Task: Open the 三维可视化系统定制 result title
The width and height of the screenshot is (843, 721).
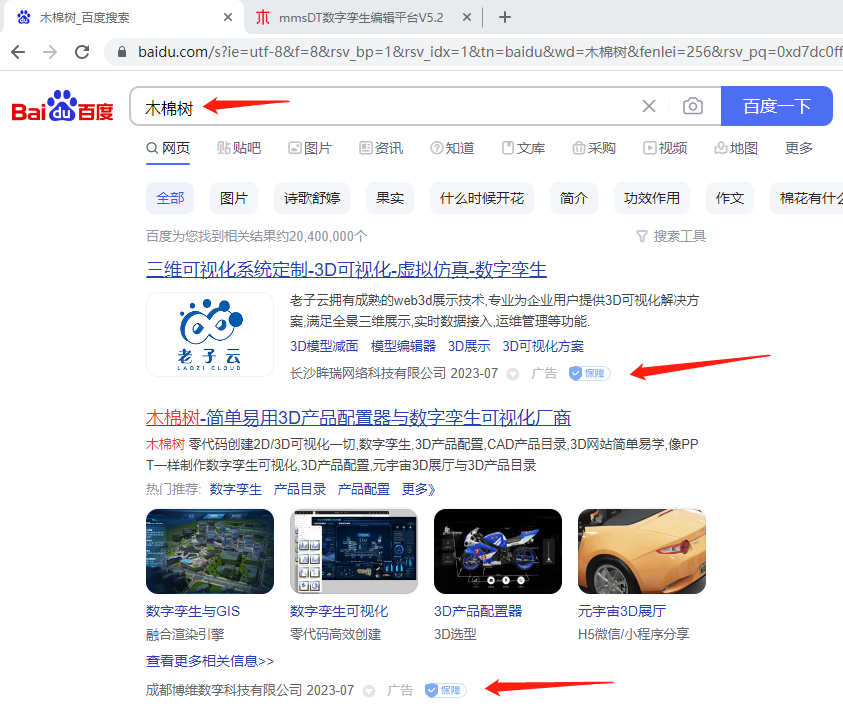Action: (x=346, y=269)
